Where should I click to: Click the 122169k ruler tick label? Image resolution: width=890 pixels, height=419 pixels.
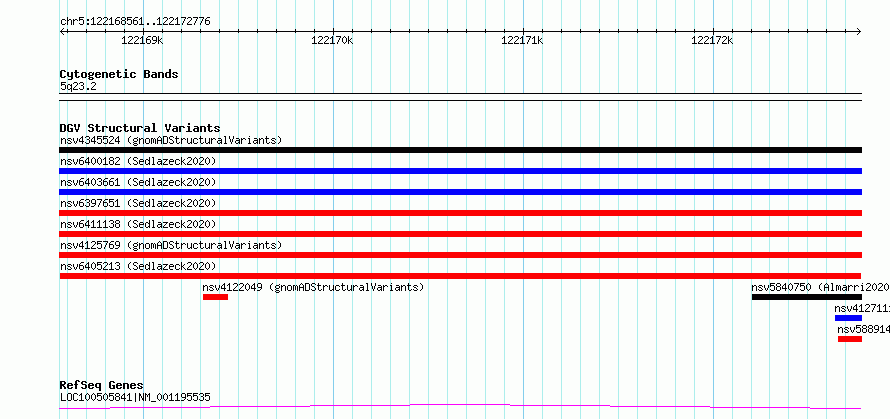pyautogui.click(x=142, y=40)
